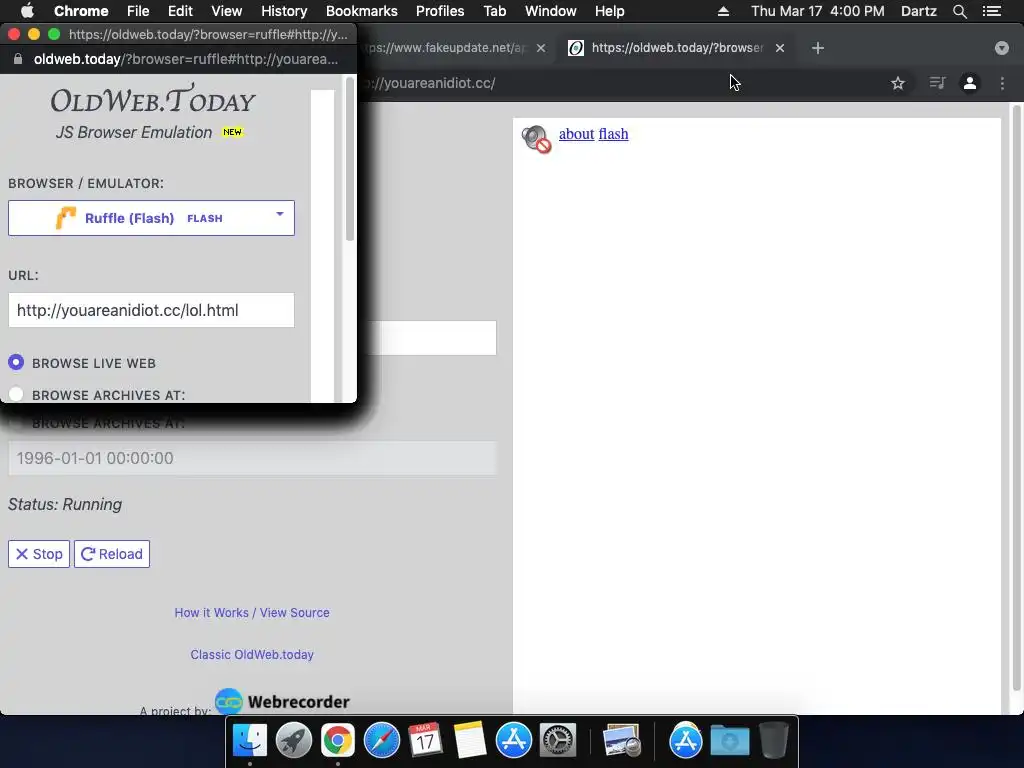Click the Status: Running text
This screenshot has width=1024, height=768.
point(65,504)
